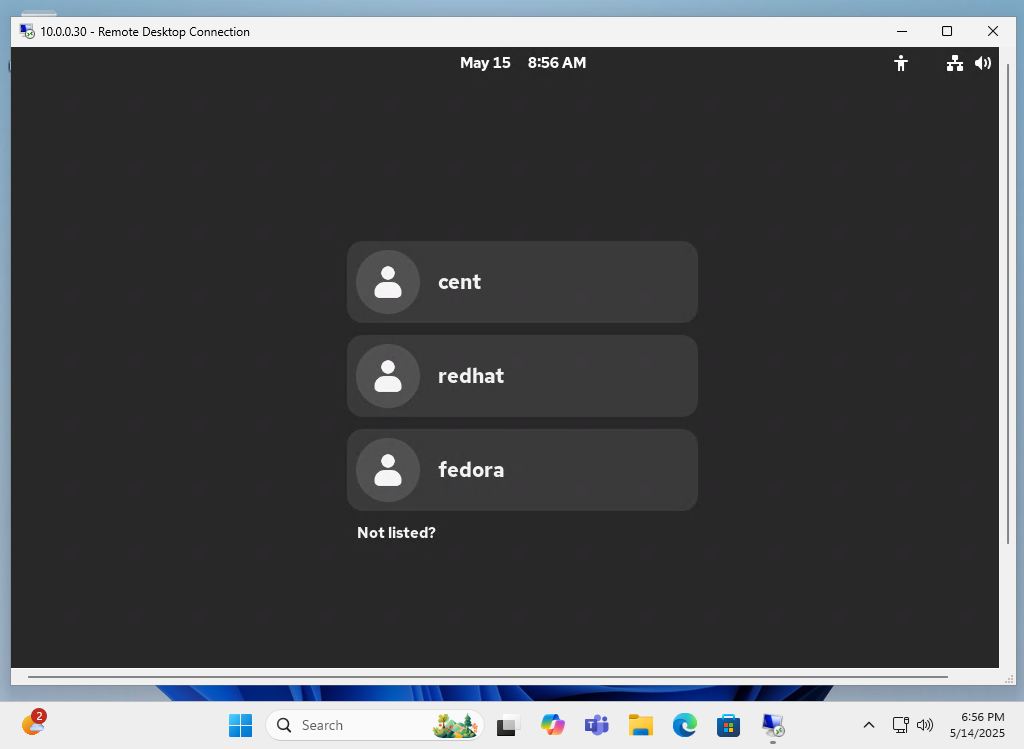Click the avatar icon next to cent
Screen dimensions: 1024x749
click(387, 282)
